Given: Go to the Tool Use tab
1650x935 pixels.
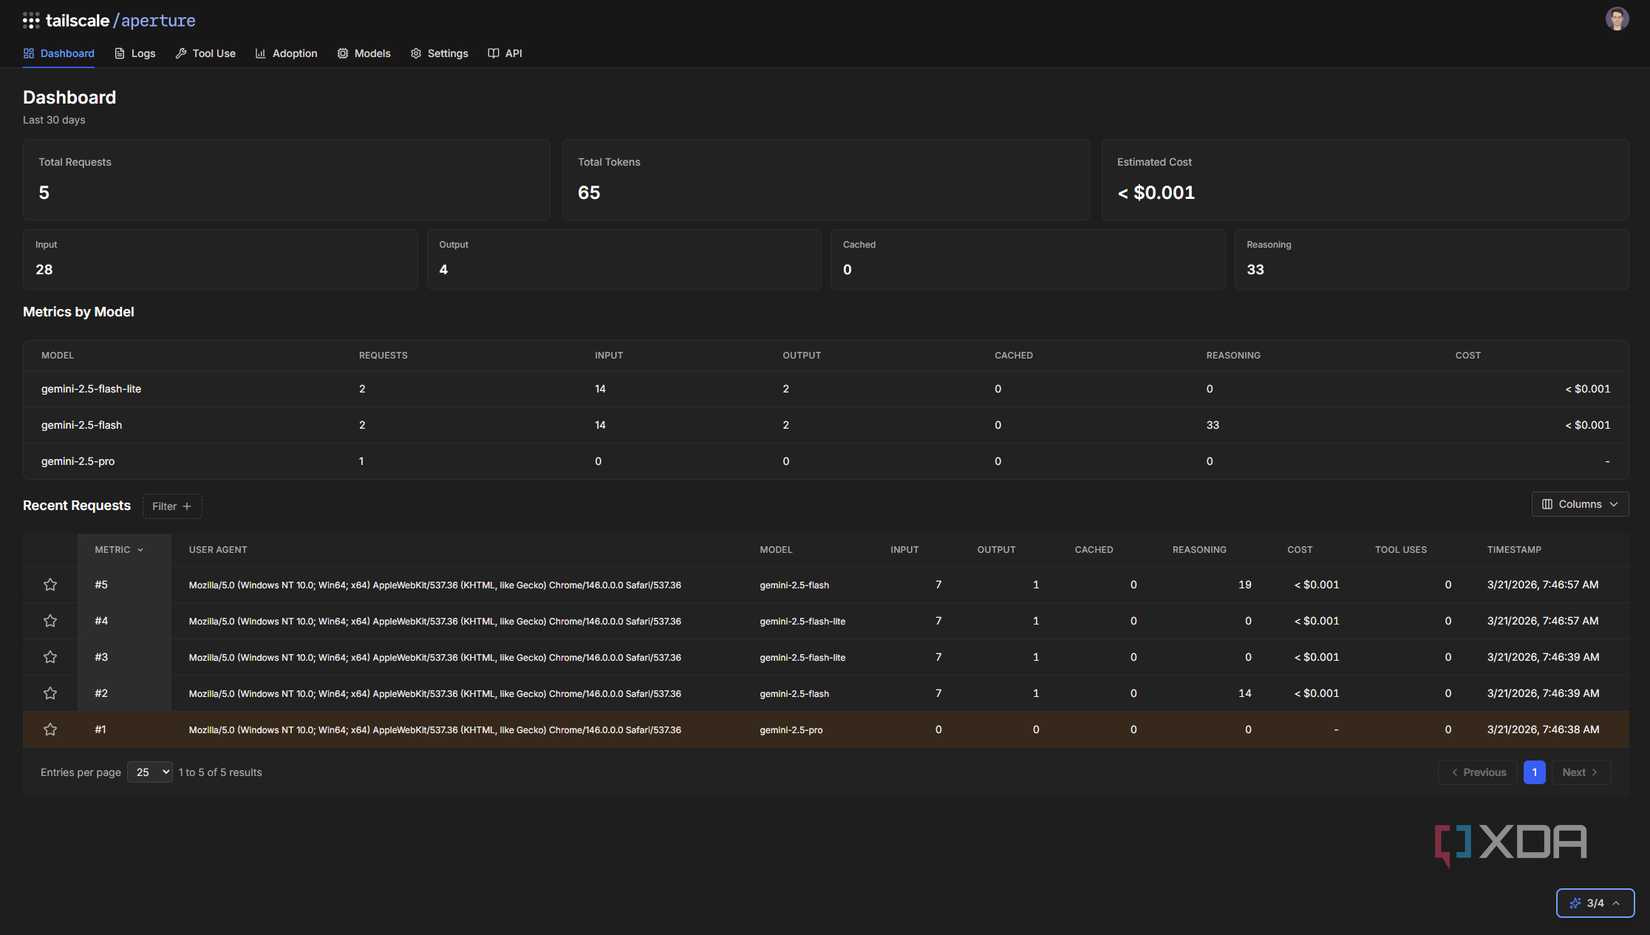Looking at the screenshot, I should click(205, 54).
